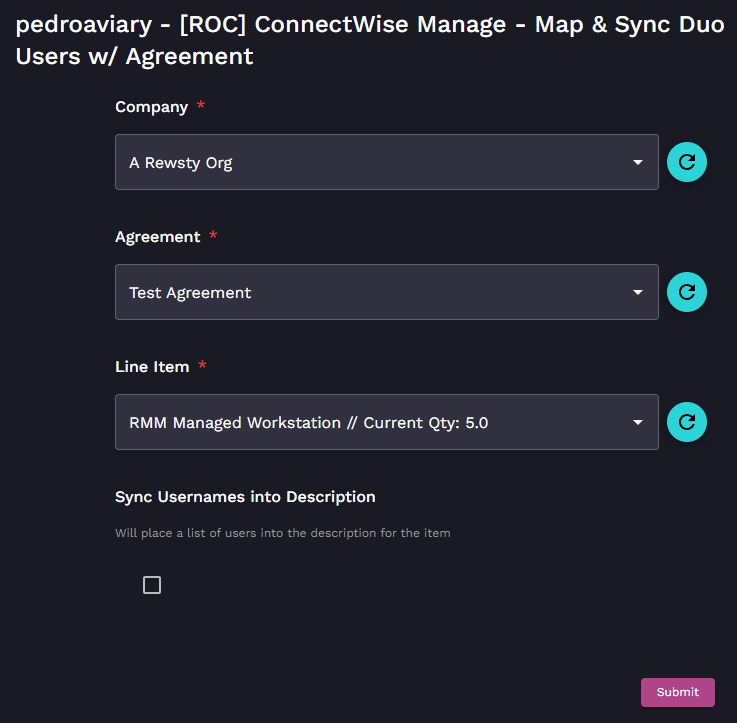
Task: Click the Agreement field label
Action: [158, 237]
